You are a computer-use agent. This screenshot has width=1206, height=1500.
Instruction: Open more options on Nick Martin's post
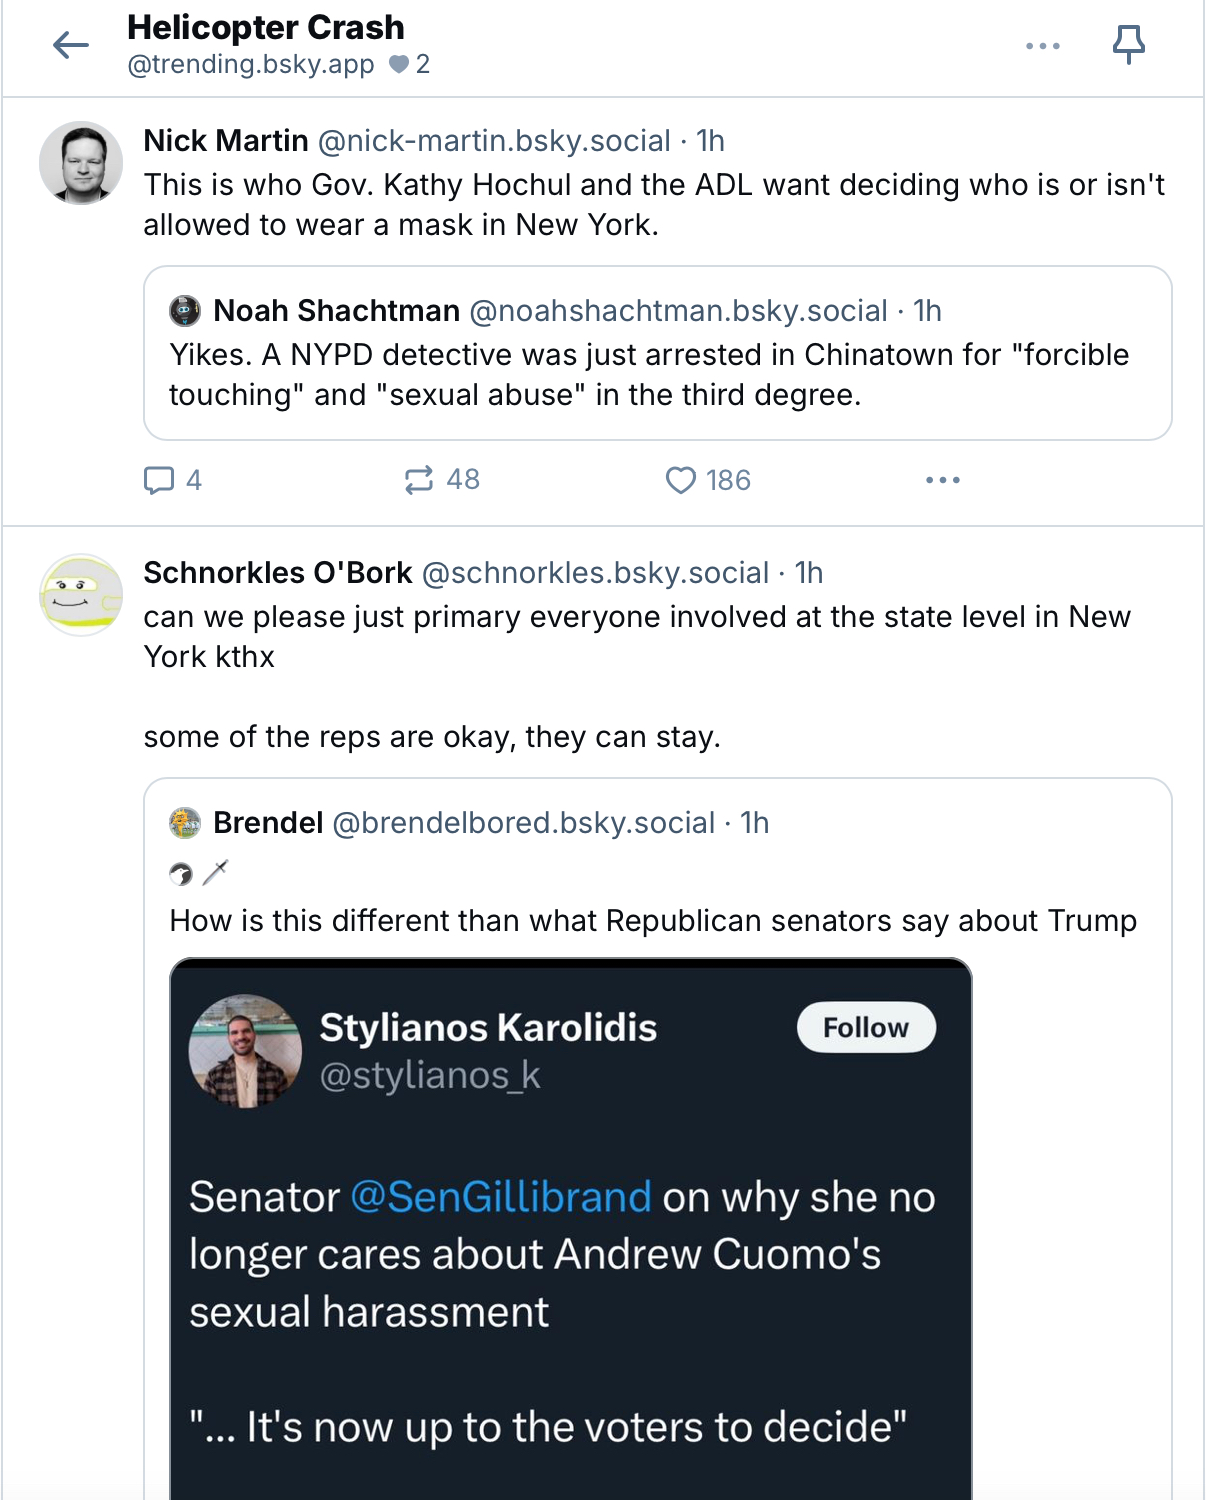(x=942, y=480)
